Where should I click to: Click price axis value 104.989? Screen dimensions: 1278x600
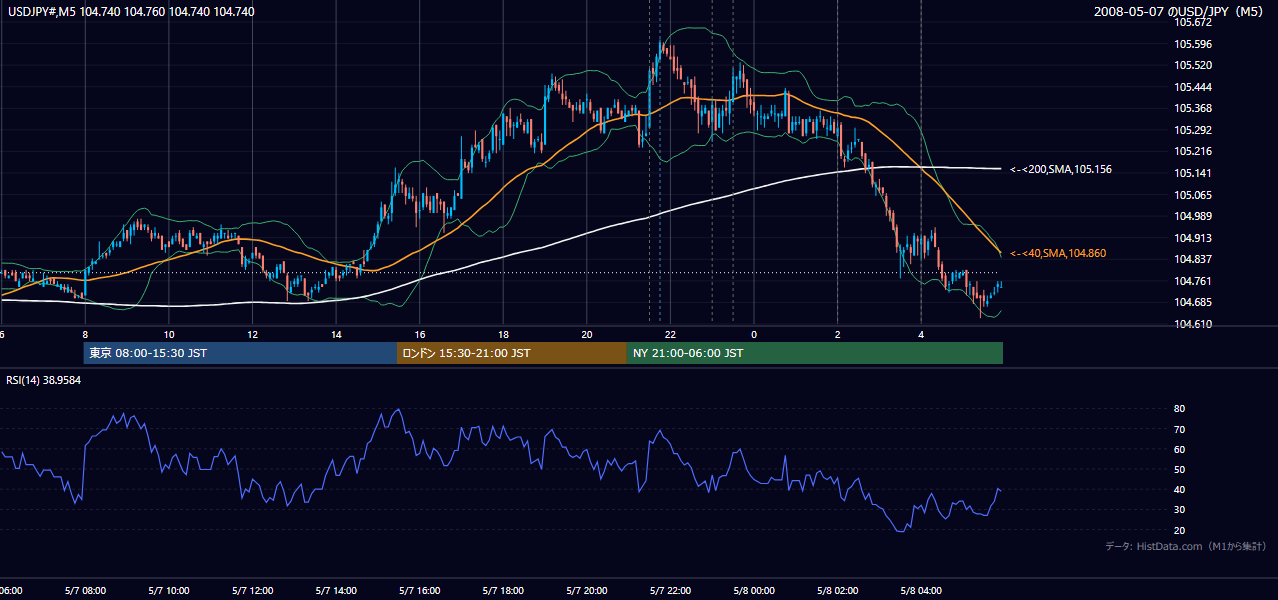1193,216
